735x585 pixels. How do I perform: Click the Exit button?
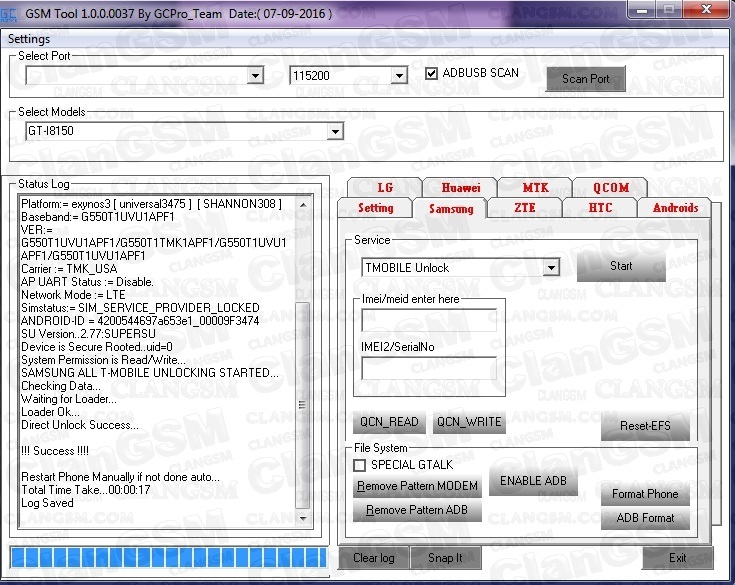pos(677,558)
